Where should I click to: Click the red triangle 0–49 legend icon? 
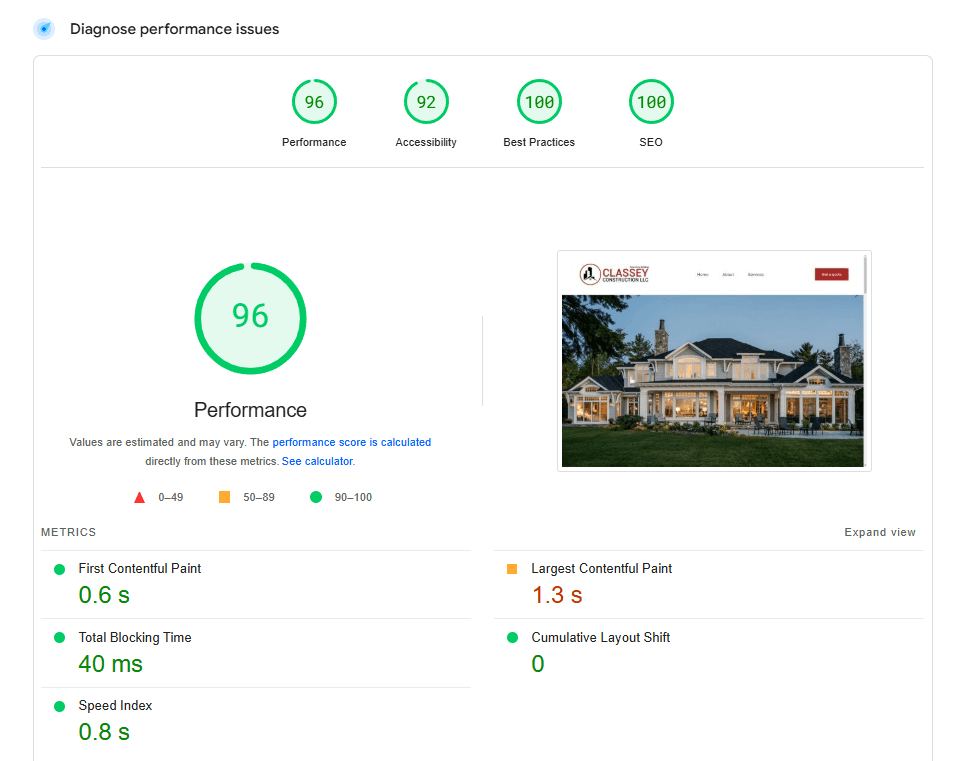(x=139, y=497)
